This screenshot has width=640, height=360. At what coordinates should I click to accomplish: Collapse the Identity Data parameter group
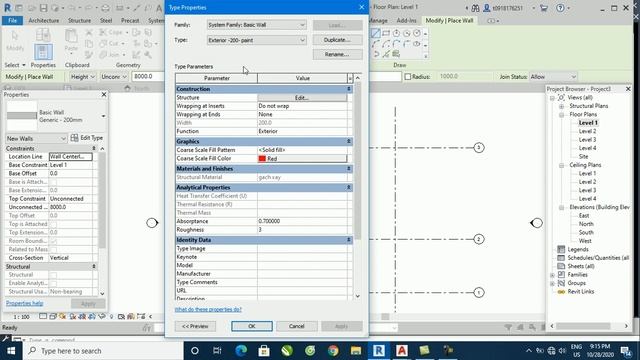349,240
